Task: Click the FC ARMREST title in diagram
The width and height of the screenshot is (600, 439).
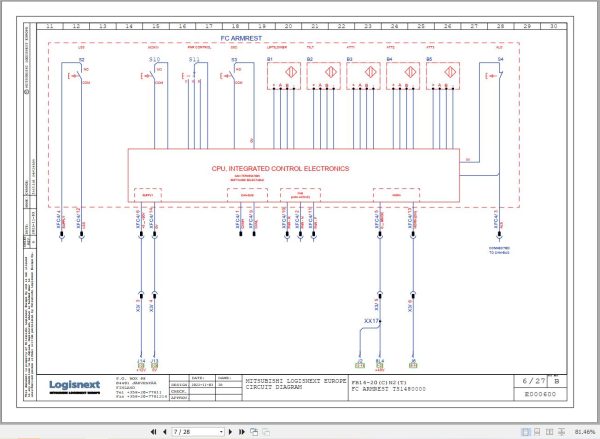Action: pos(241,38)
